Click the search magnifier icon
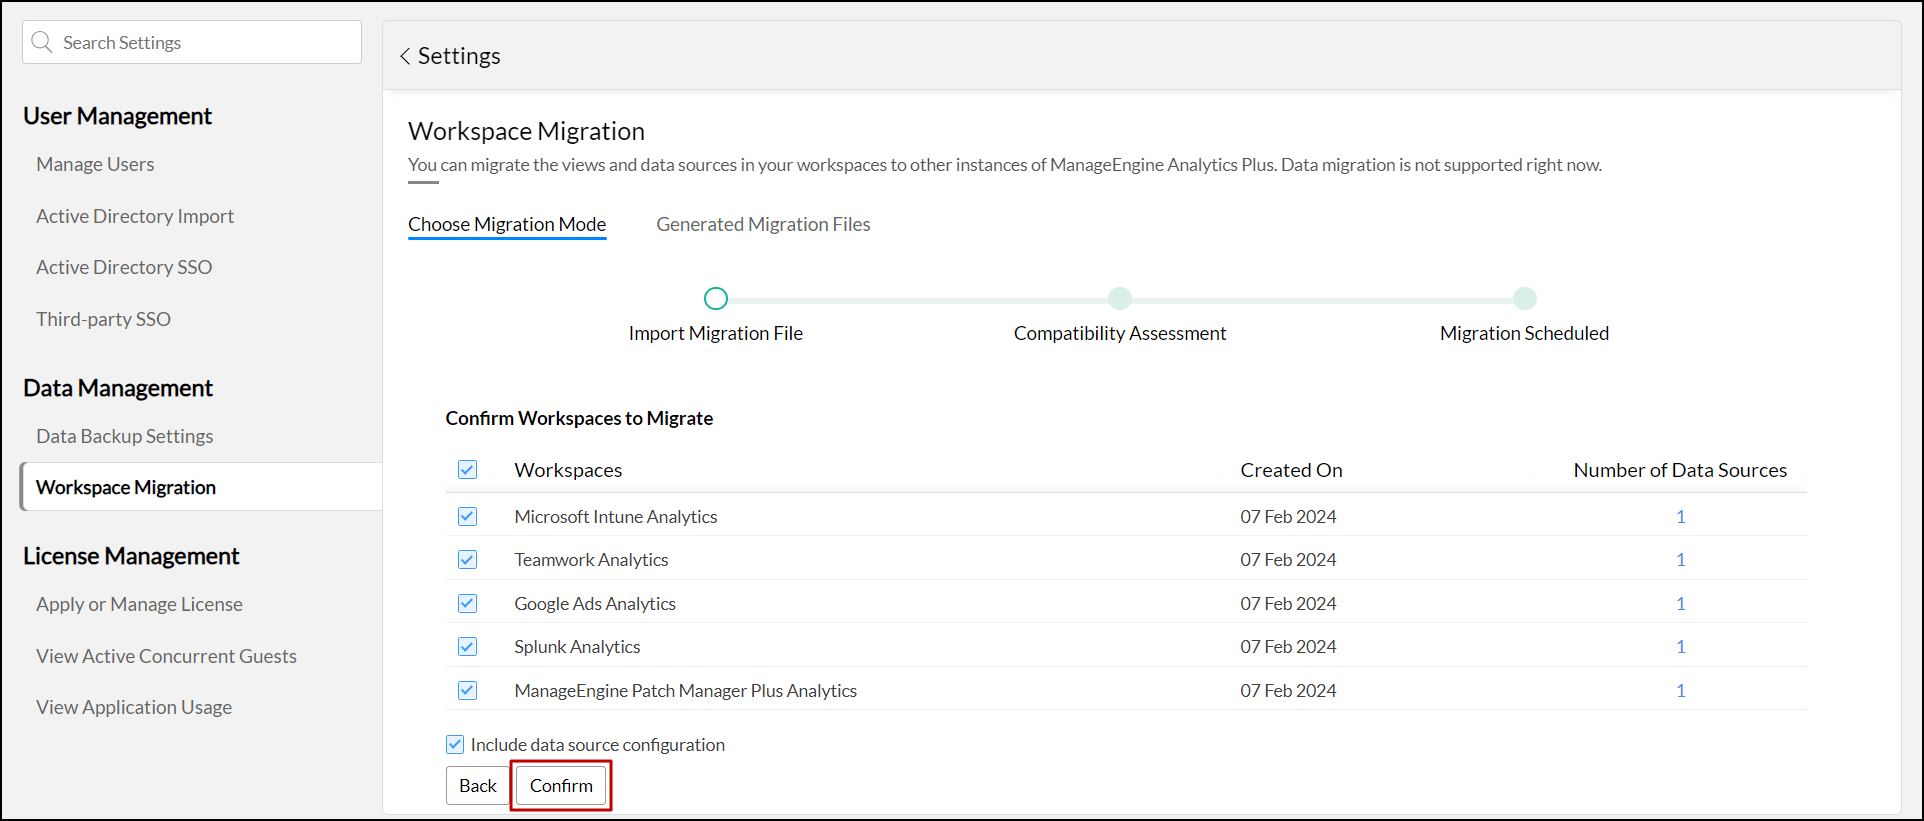1924x821 pixels. 42,42
